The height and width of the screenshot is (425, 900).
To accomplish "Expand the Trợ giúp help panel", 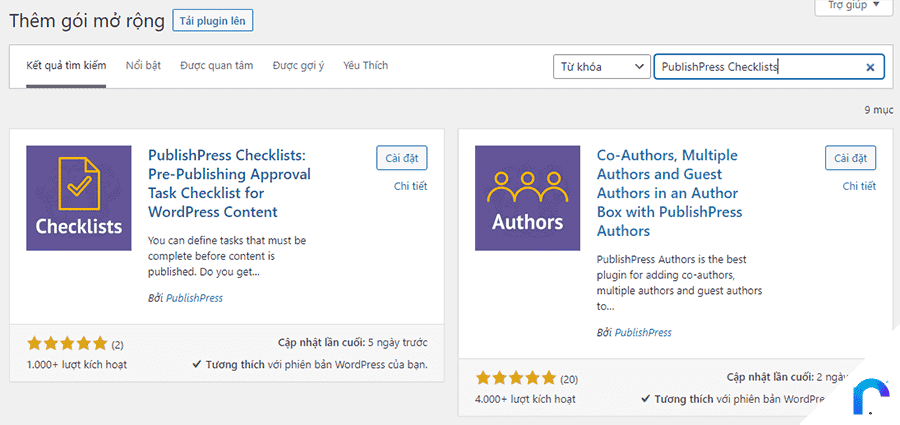I will pos(854,5).
